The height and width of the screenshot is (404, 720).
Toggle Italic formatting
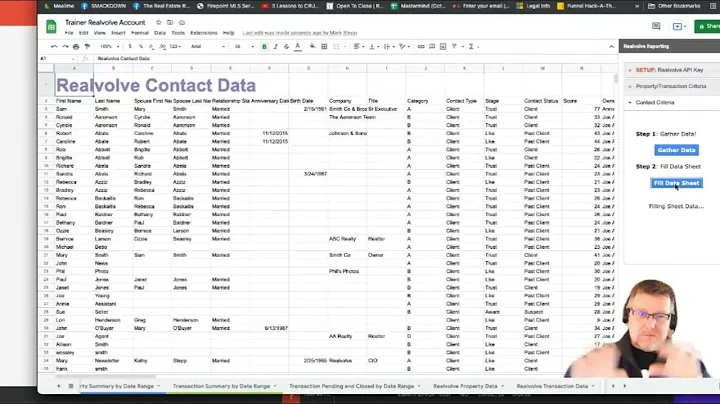(x=276, y=46)
